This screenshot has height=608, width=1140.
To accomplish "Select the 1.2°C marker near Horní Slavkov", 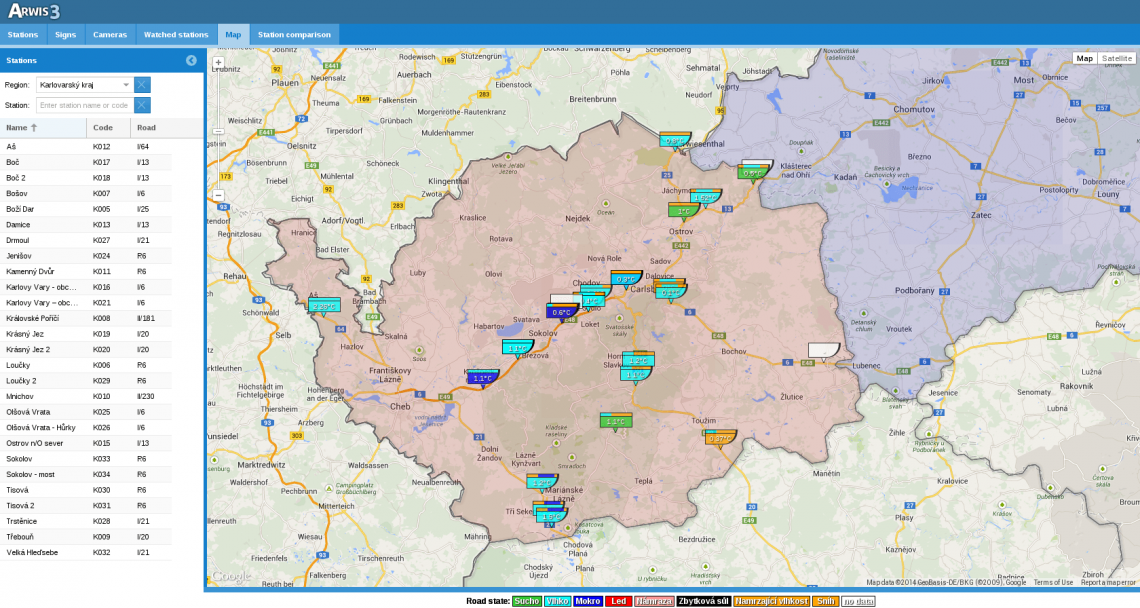I will pos(638,360).
